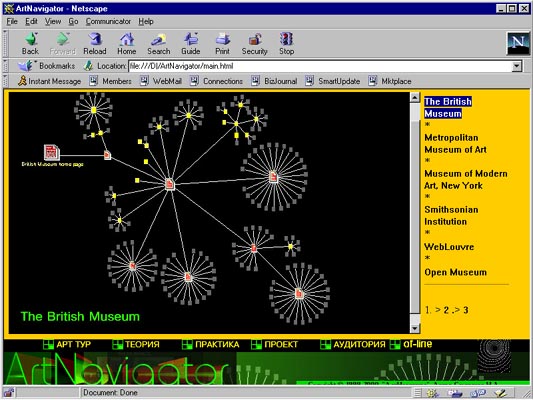Click the graph frame scroll up arrow
Screen dimensions: 533x400
[415, 98]
